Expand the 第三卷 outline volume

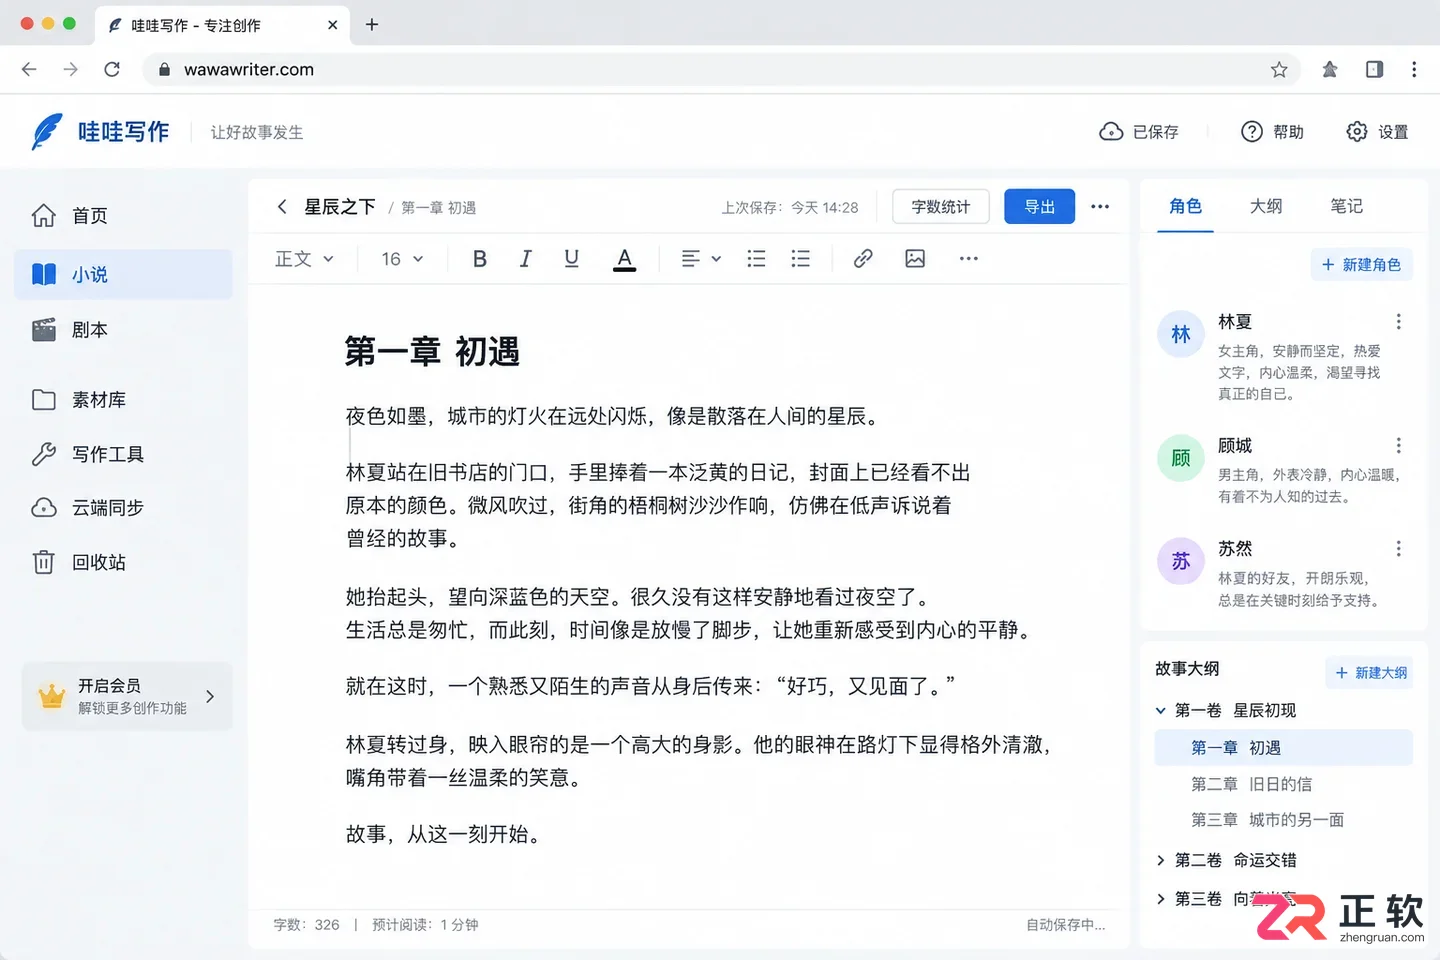coord(1160,899)
